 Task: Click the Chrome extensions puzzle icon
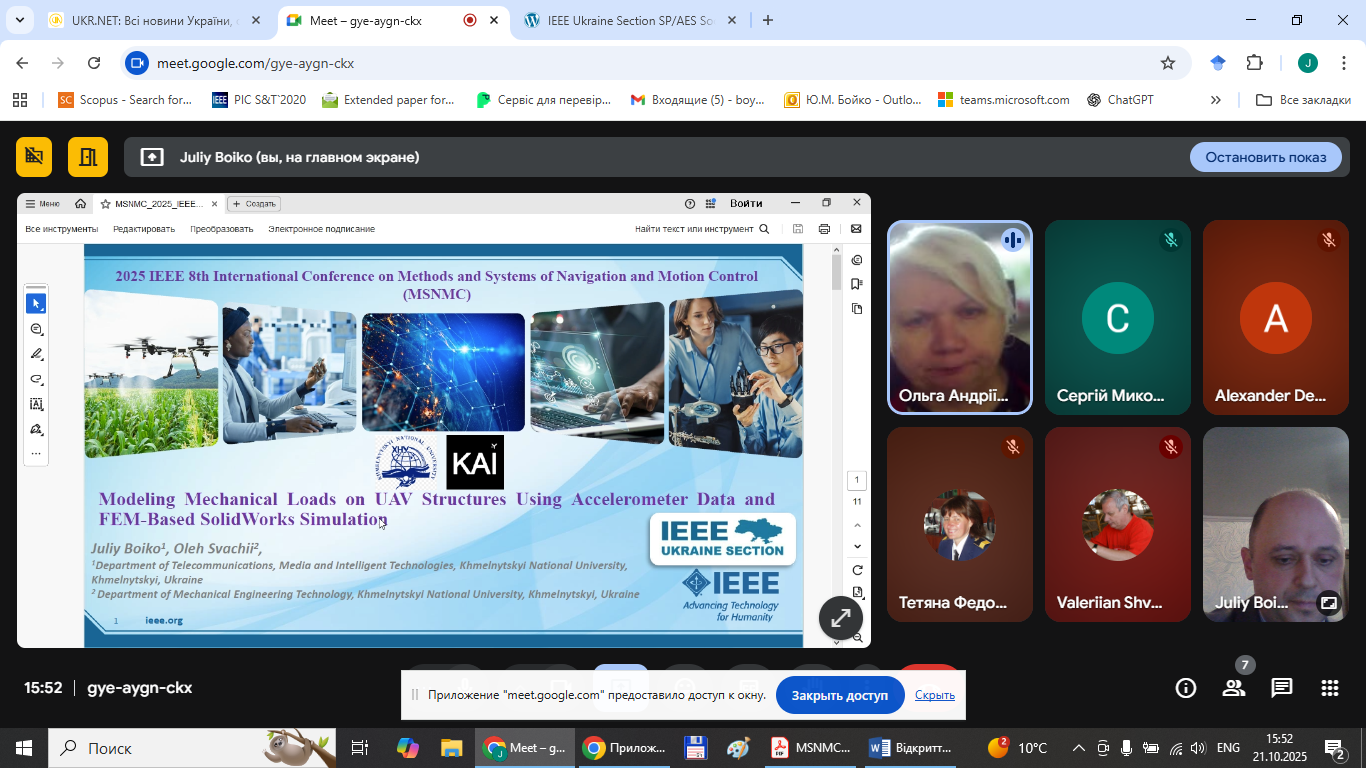point(1254,63)
